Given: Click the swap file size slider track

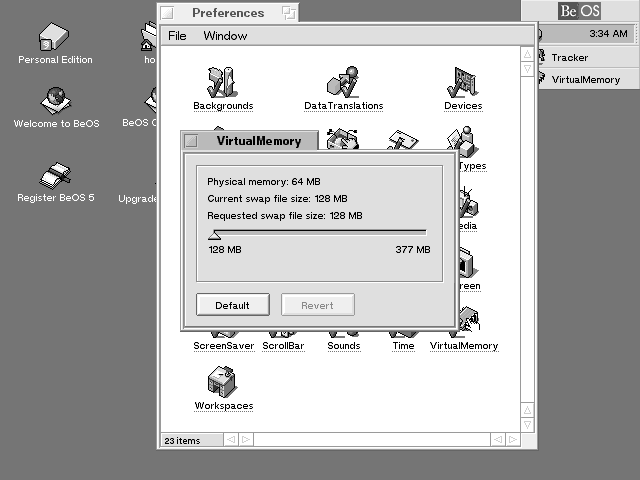Looking at the screenshot, I should click(320, 231).
